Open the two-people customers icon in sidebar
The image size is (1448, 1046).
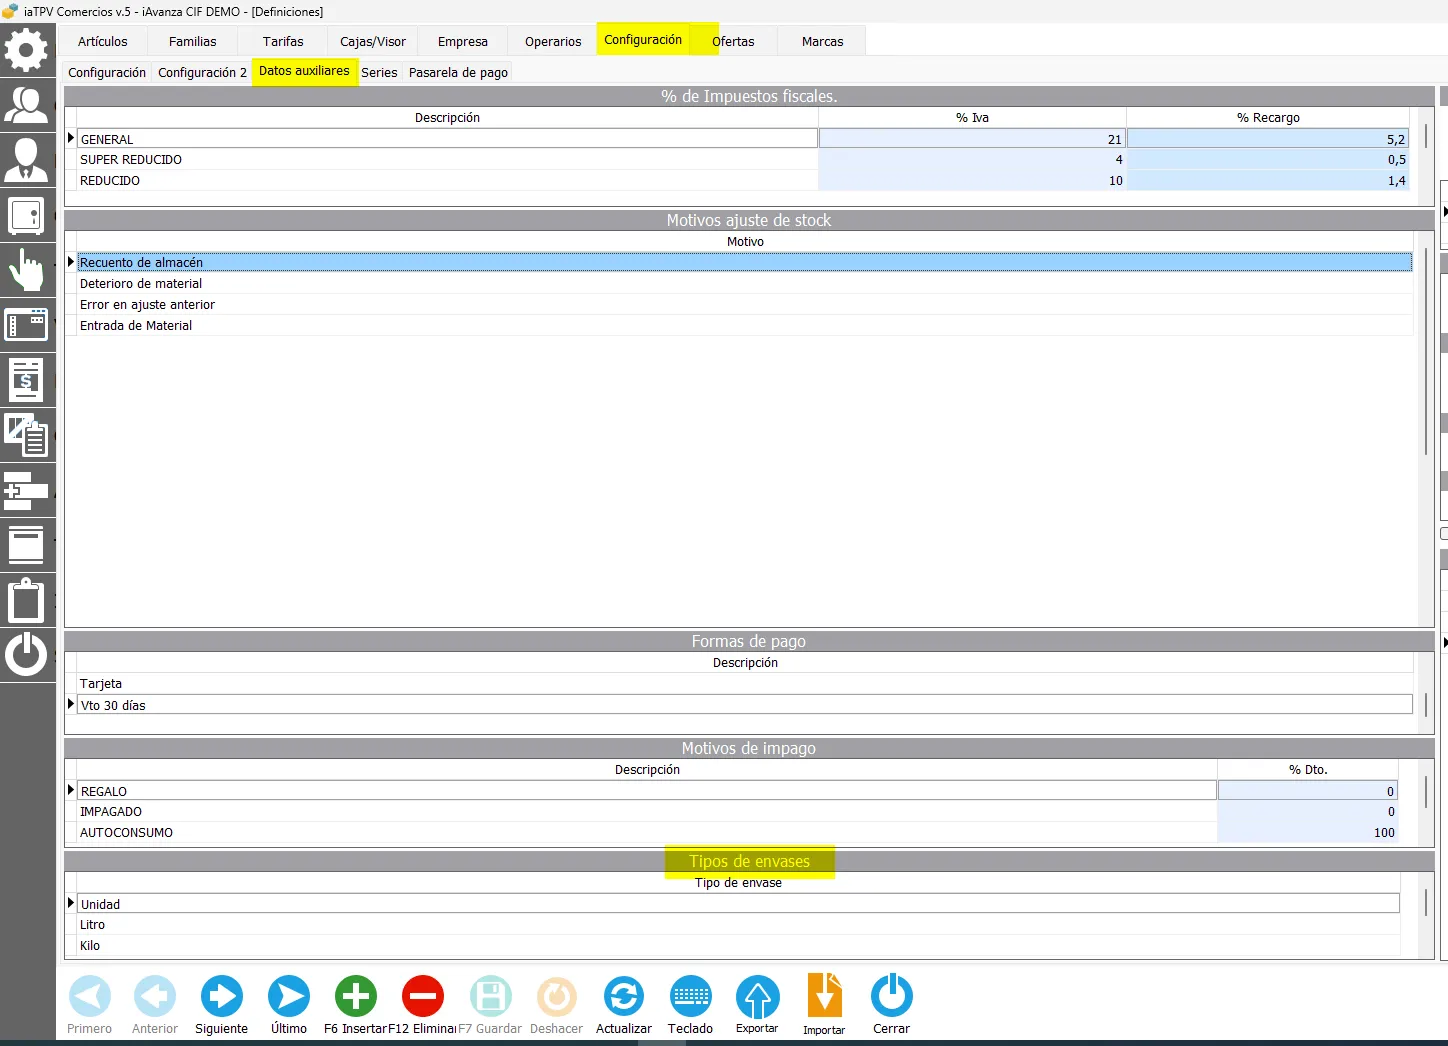[x=27, y=105]
